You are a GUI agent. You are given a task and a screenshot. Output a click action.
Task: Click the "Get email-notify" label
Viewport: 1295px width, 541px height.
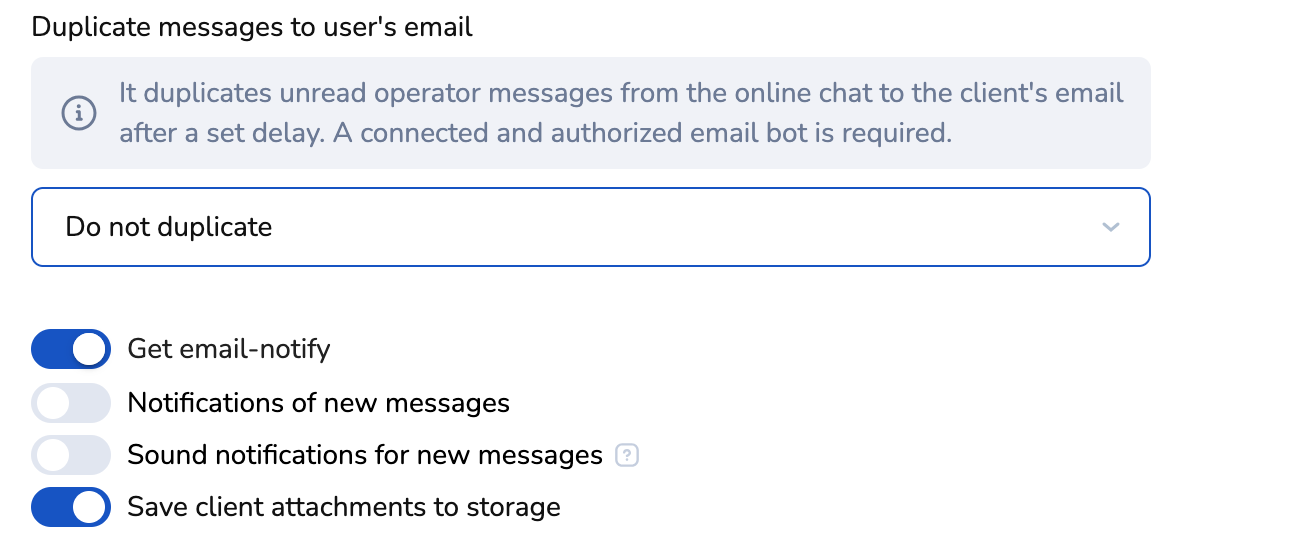[x=228, y=350]
